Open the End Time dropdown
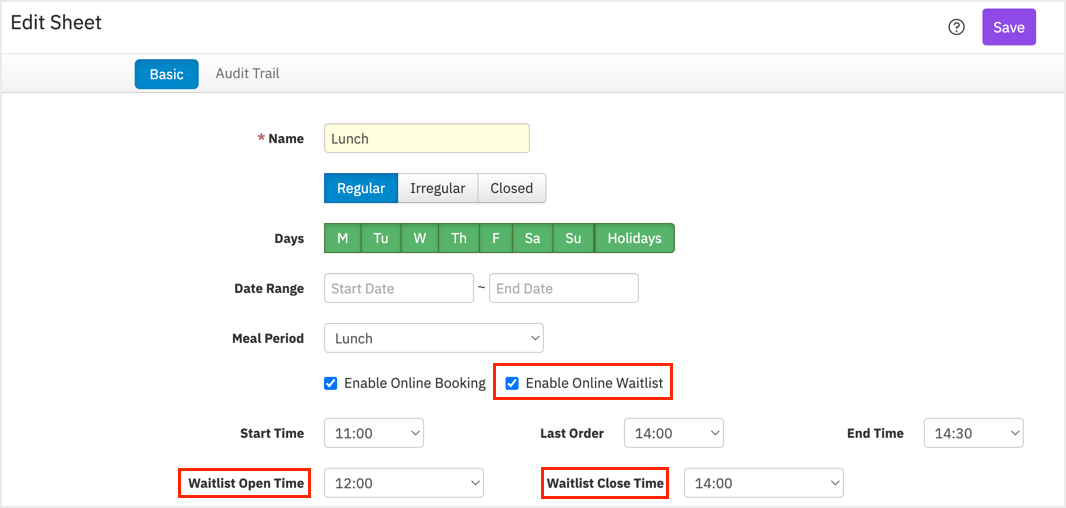This screenshot has width=1066, height=508. point(974,433)
